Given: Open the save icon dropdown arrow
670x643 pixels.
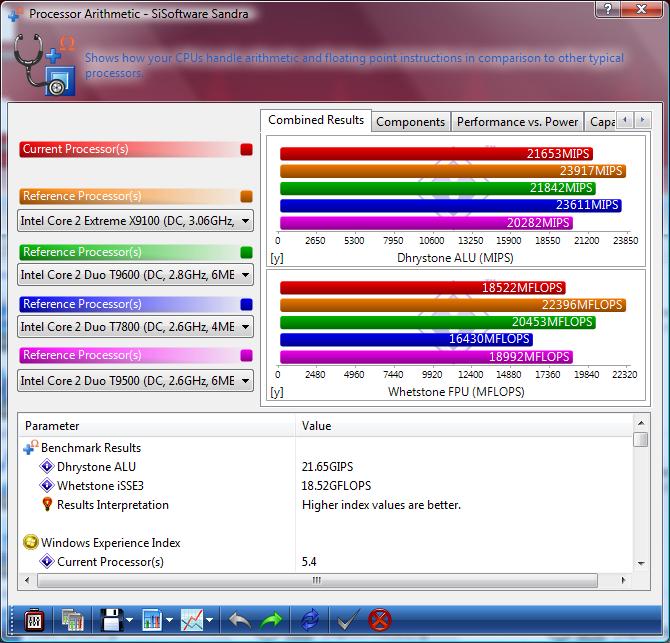Looking at the screenshot, I should 129,620.
